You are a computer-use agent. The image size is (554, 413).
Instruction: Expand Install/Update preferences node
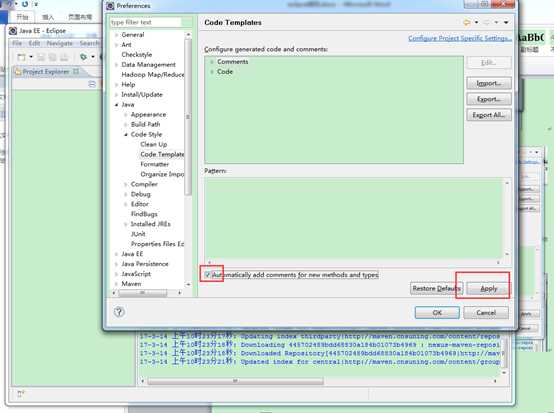[x=117, y=95]
